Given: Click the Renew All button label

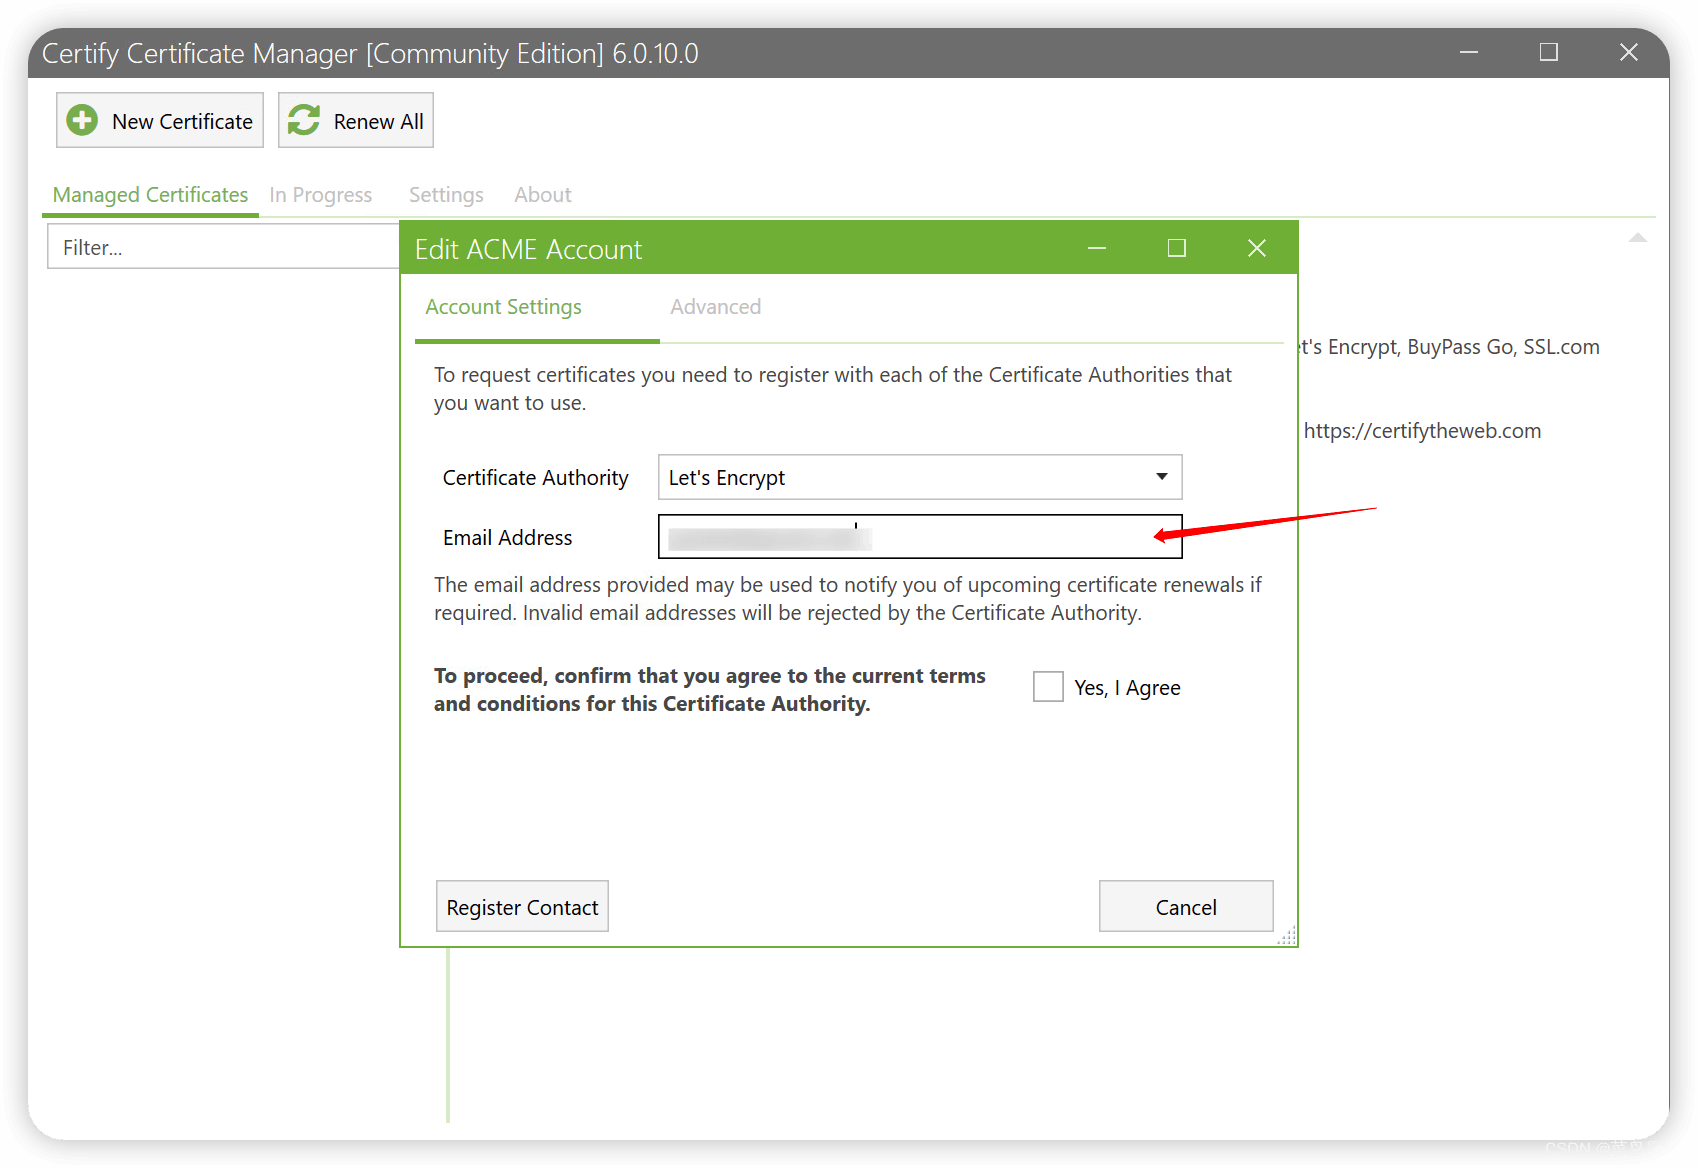Looking at the screenshot, I should pos(378,122).
